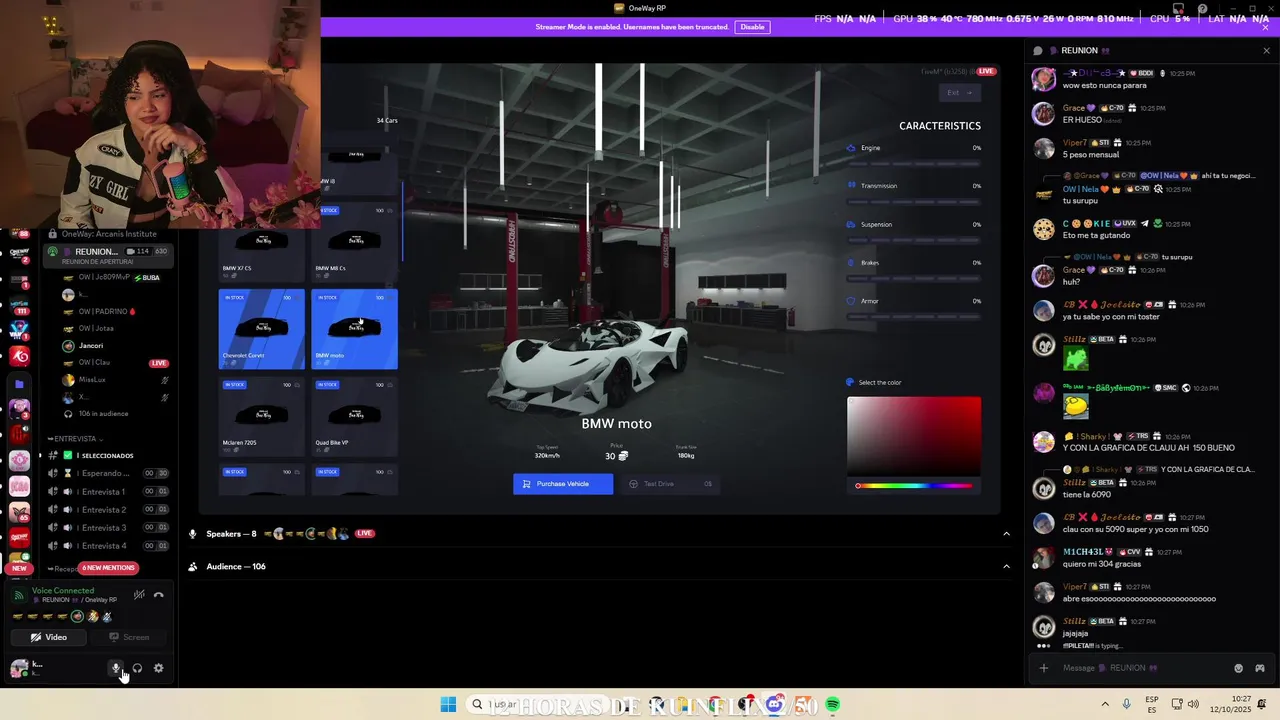This screenshot has width=1280, height=720.
Task: Click the Engine progress bar
Action: tap(914, 163)
